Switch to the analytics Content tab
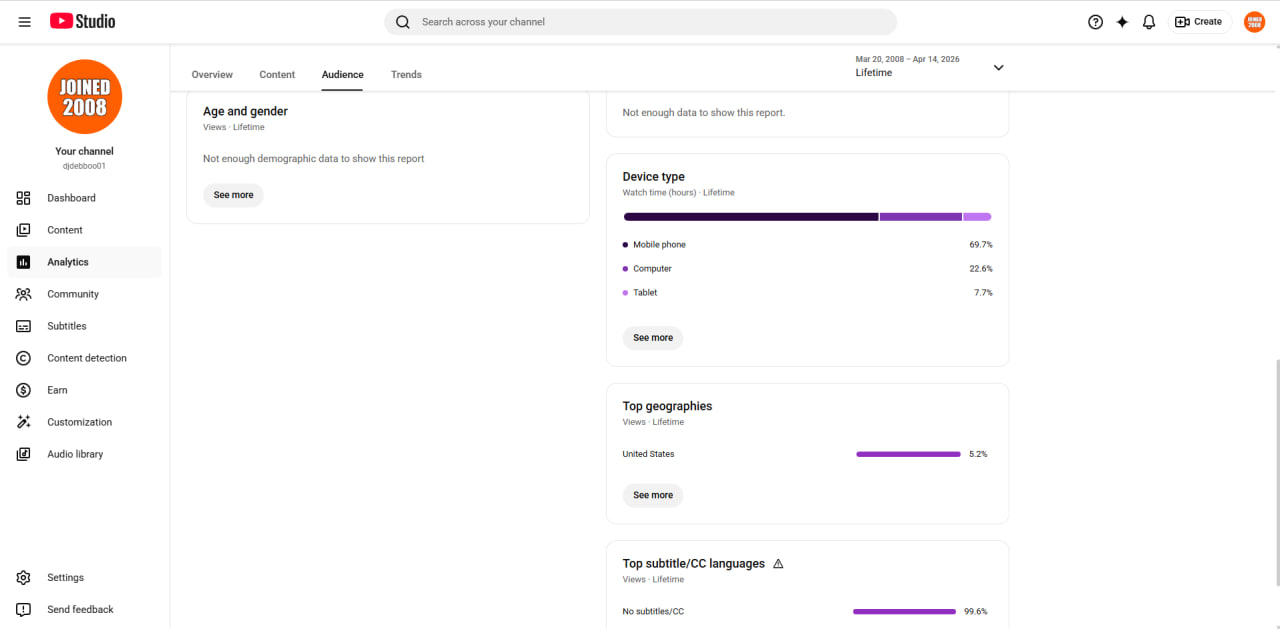1280x629 pixels. point(277,75)
